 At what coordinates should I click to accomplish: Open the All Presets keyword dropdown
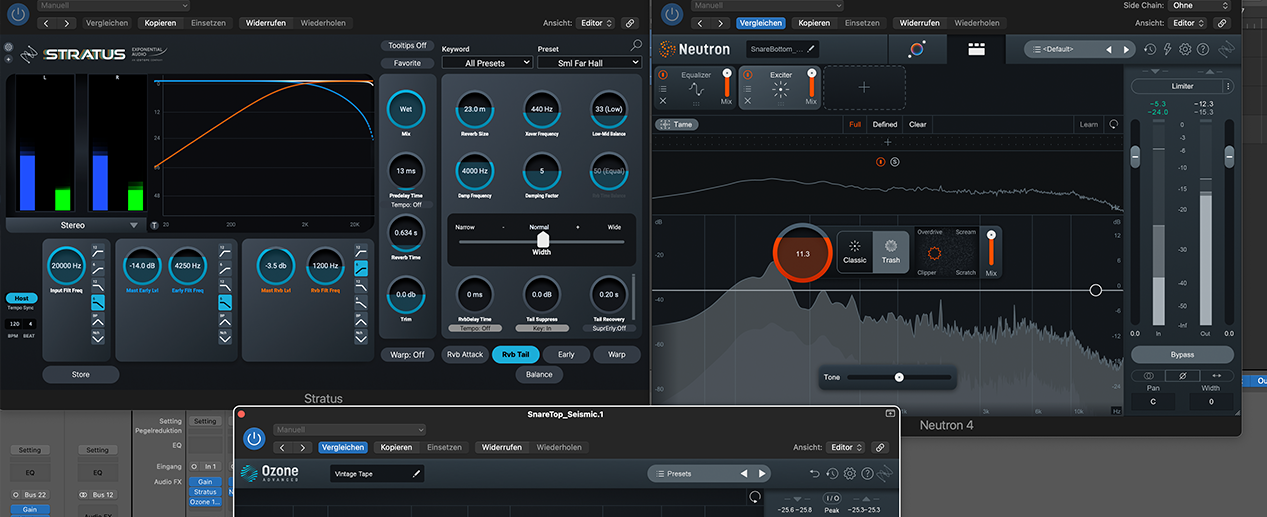tap(487, 62)
